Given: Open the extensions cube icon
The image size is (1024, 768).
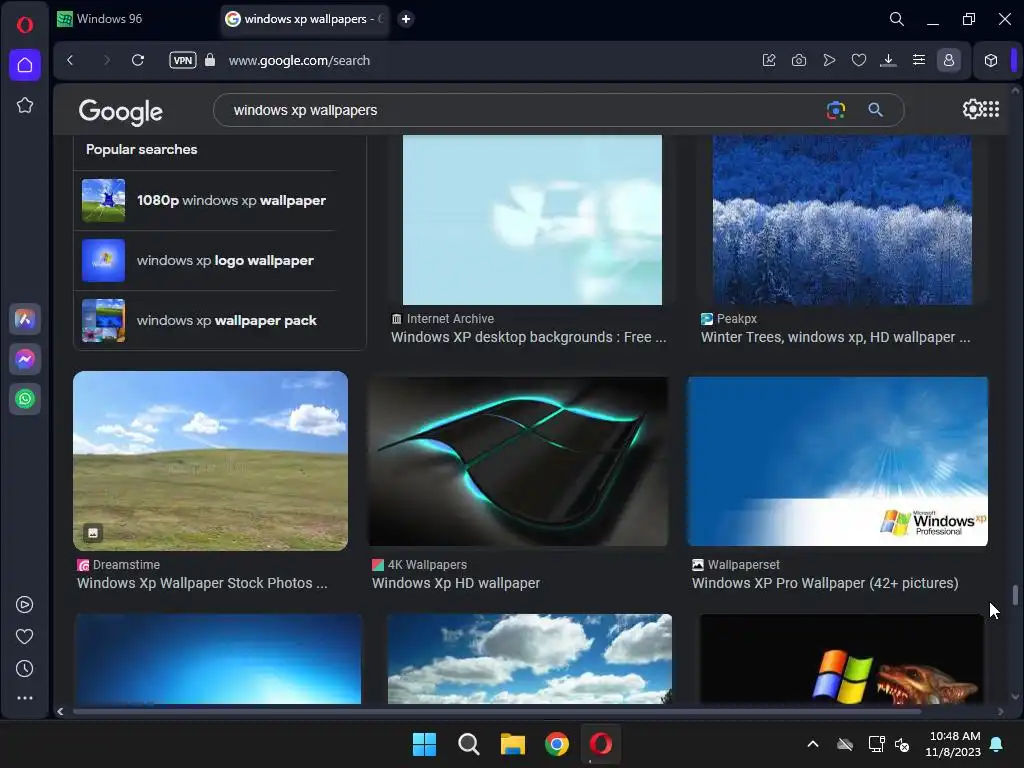Looking at the screenshot, I should pyautogui.click(x=991, y=60).
